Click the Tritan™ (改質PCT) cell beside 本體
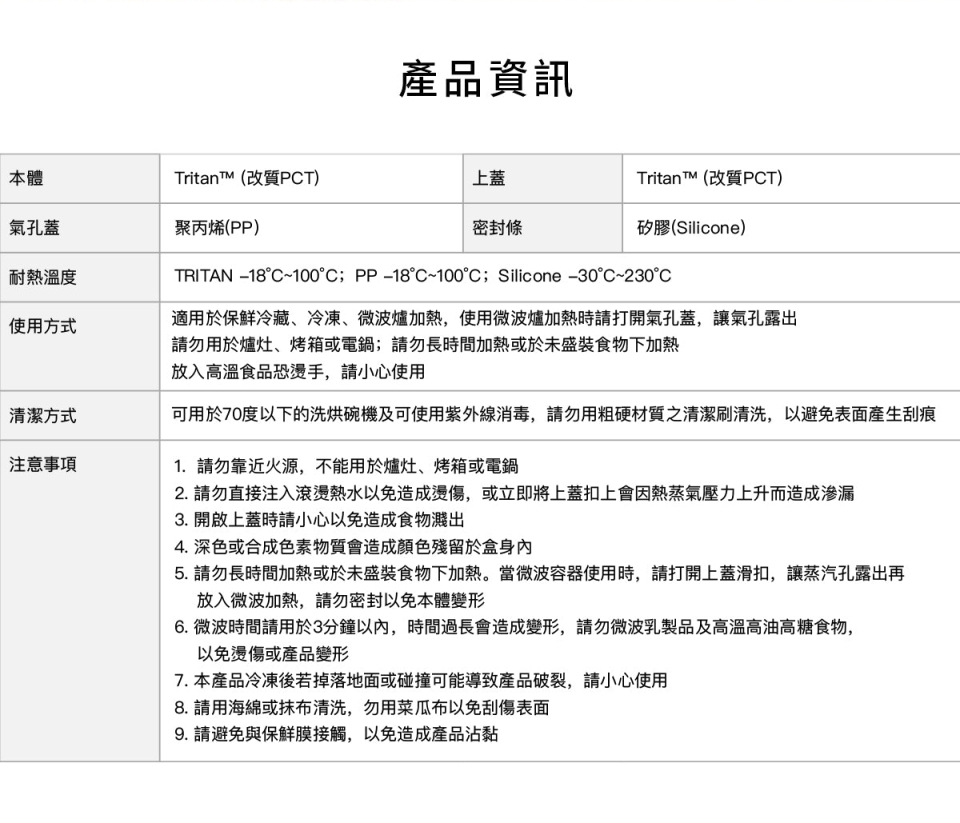This screenshot has height=823, width=960. click(x=246, y=179)
